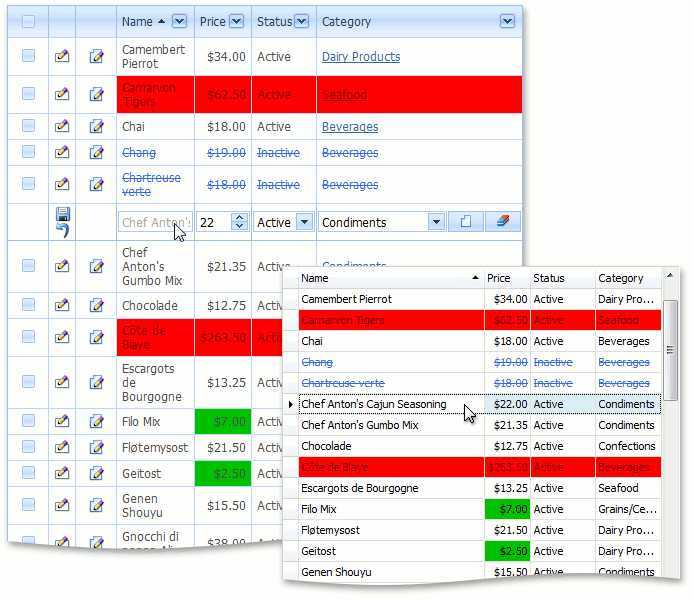Click the Confections cell in the desktop grid

click(627, 446)
